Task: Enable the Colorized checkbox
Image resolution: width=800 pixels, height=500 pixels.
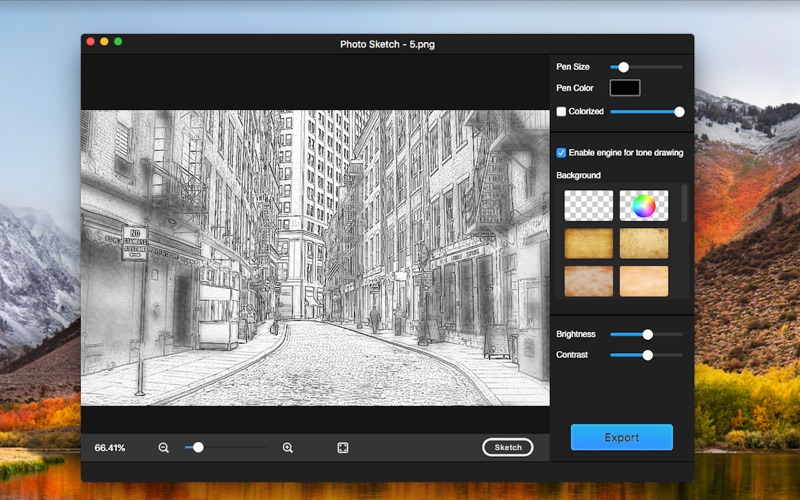Action: (x=561, y=112)
